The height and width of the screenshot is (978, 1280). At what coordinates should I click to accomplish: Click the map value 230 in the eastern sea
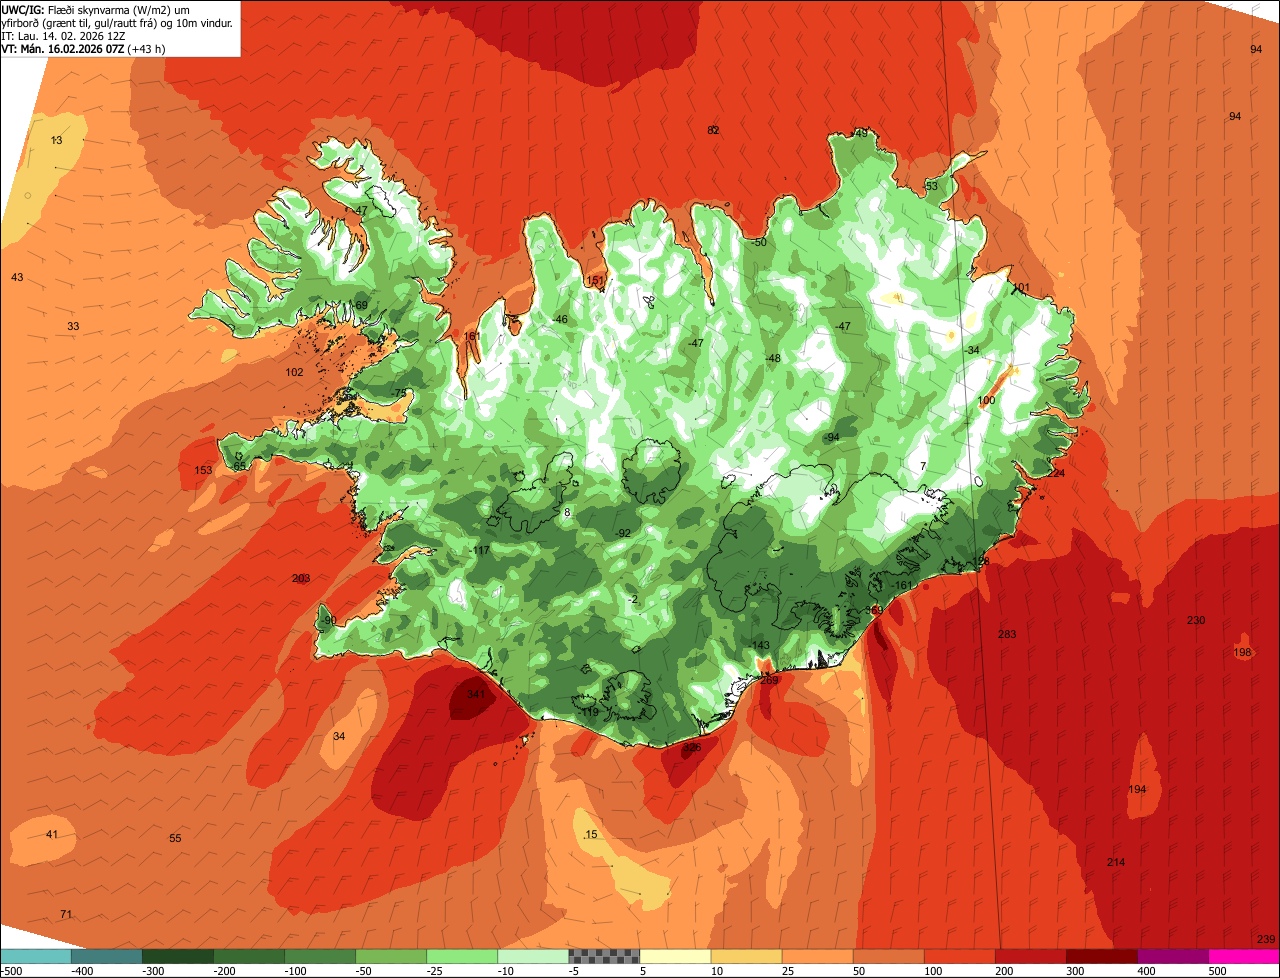coord(1196,621)
